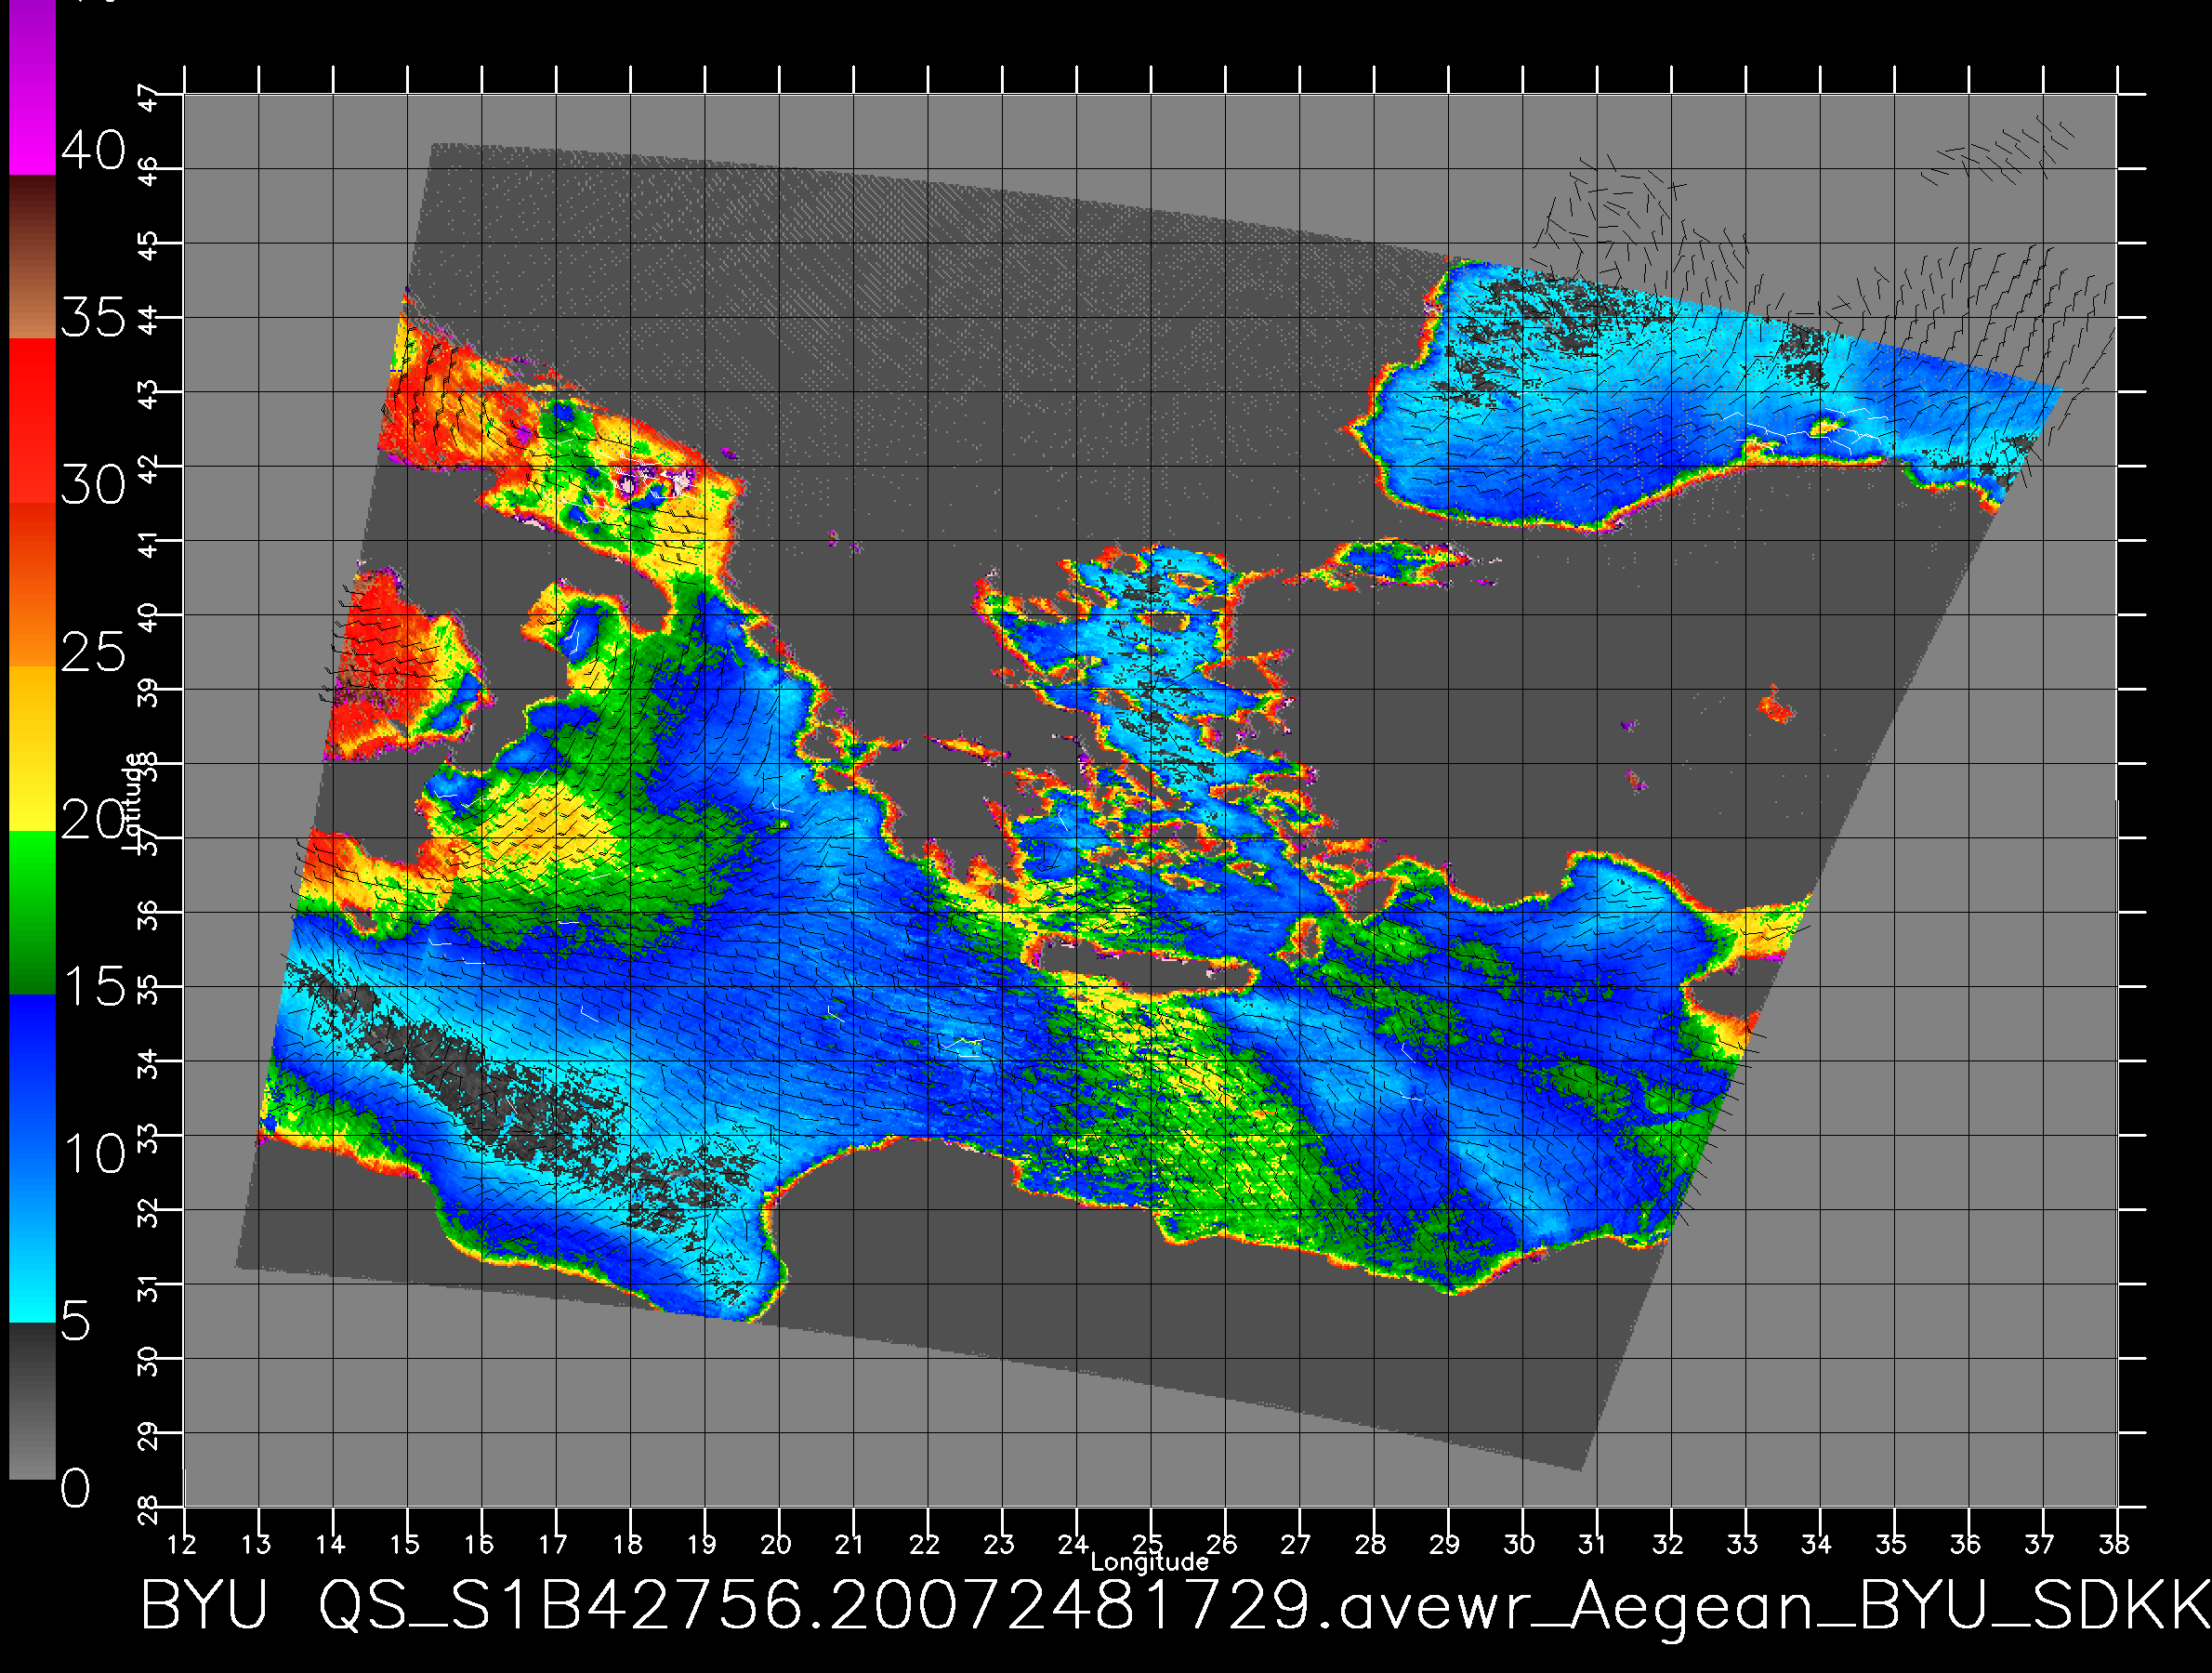Click longitude tick label "38" on bottom axis
Screen dimensions: 2212x1673
tap(2114, 1544)
